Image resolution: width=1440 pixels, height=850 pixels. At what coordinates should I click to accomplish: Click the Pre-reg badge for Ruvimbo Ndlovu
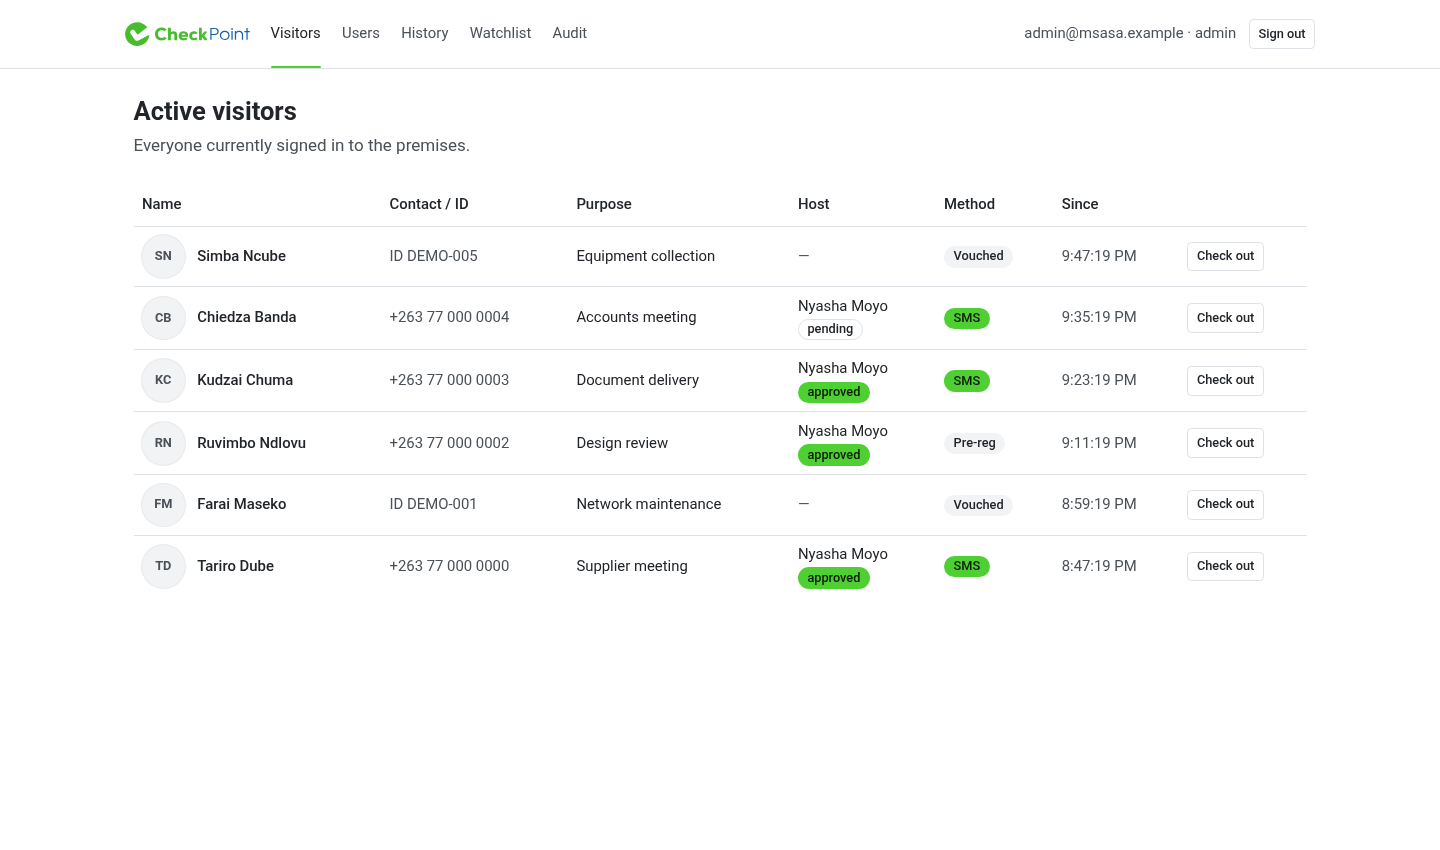pos(974,443)
